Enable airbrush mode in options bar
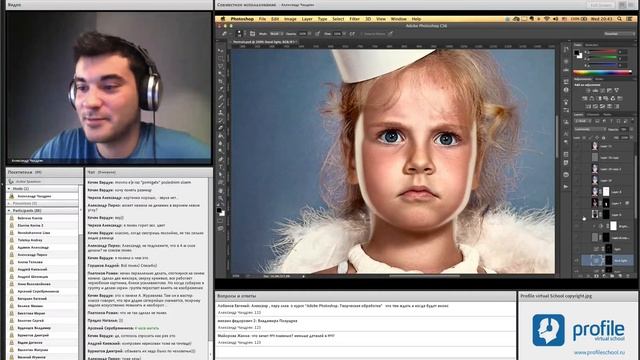This screenshot has height=360, width=640. [x=352, y=34]
